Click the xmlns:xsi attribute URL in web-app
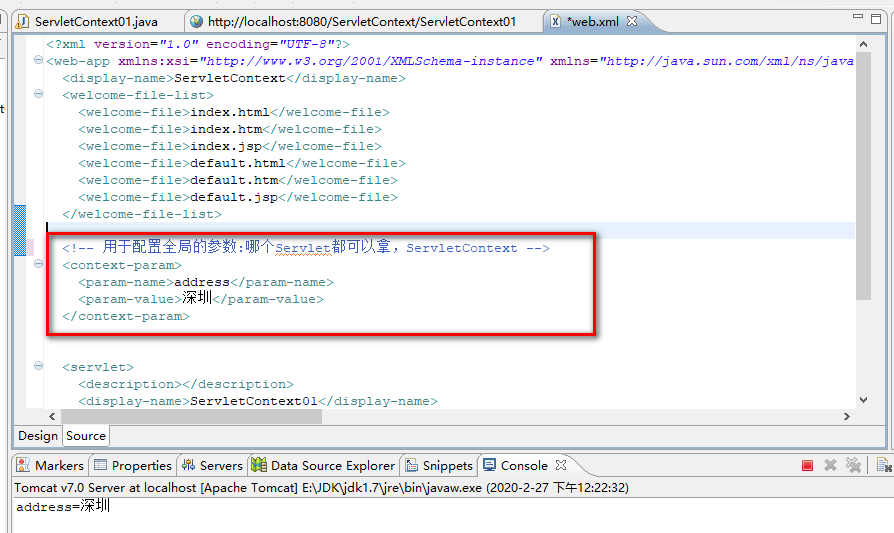This screenshot has width=894, height=533. [371, 61]
